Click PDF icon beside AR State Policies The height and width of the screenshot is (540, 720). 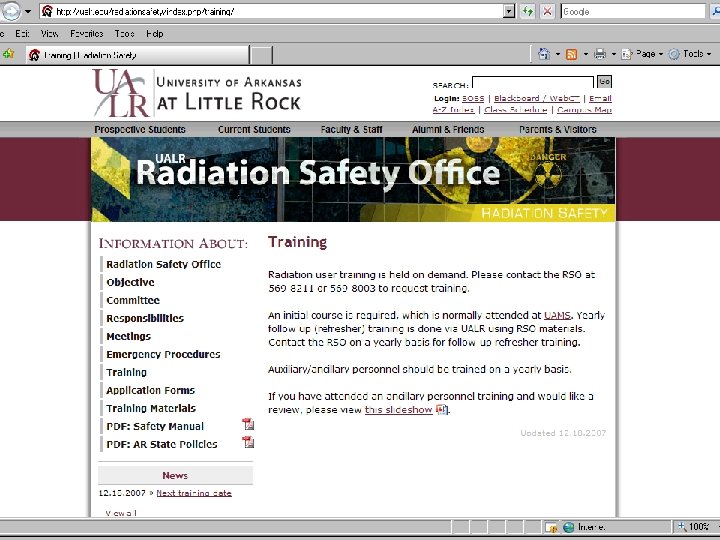(x=248, y=442)
